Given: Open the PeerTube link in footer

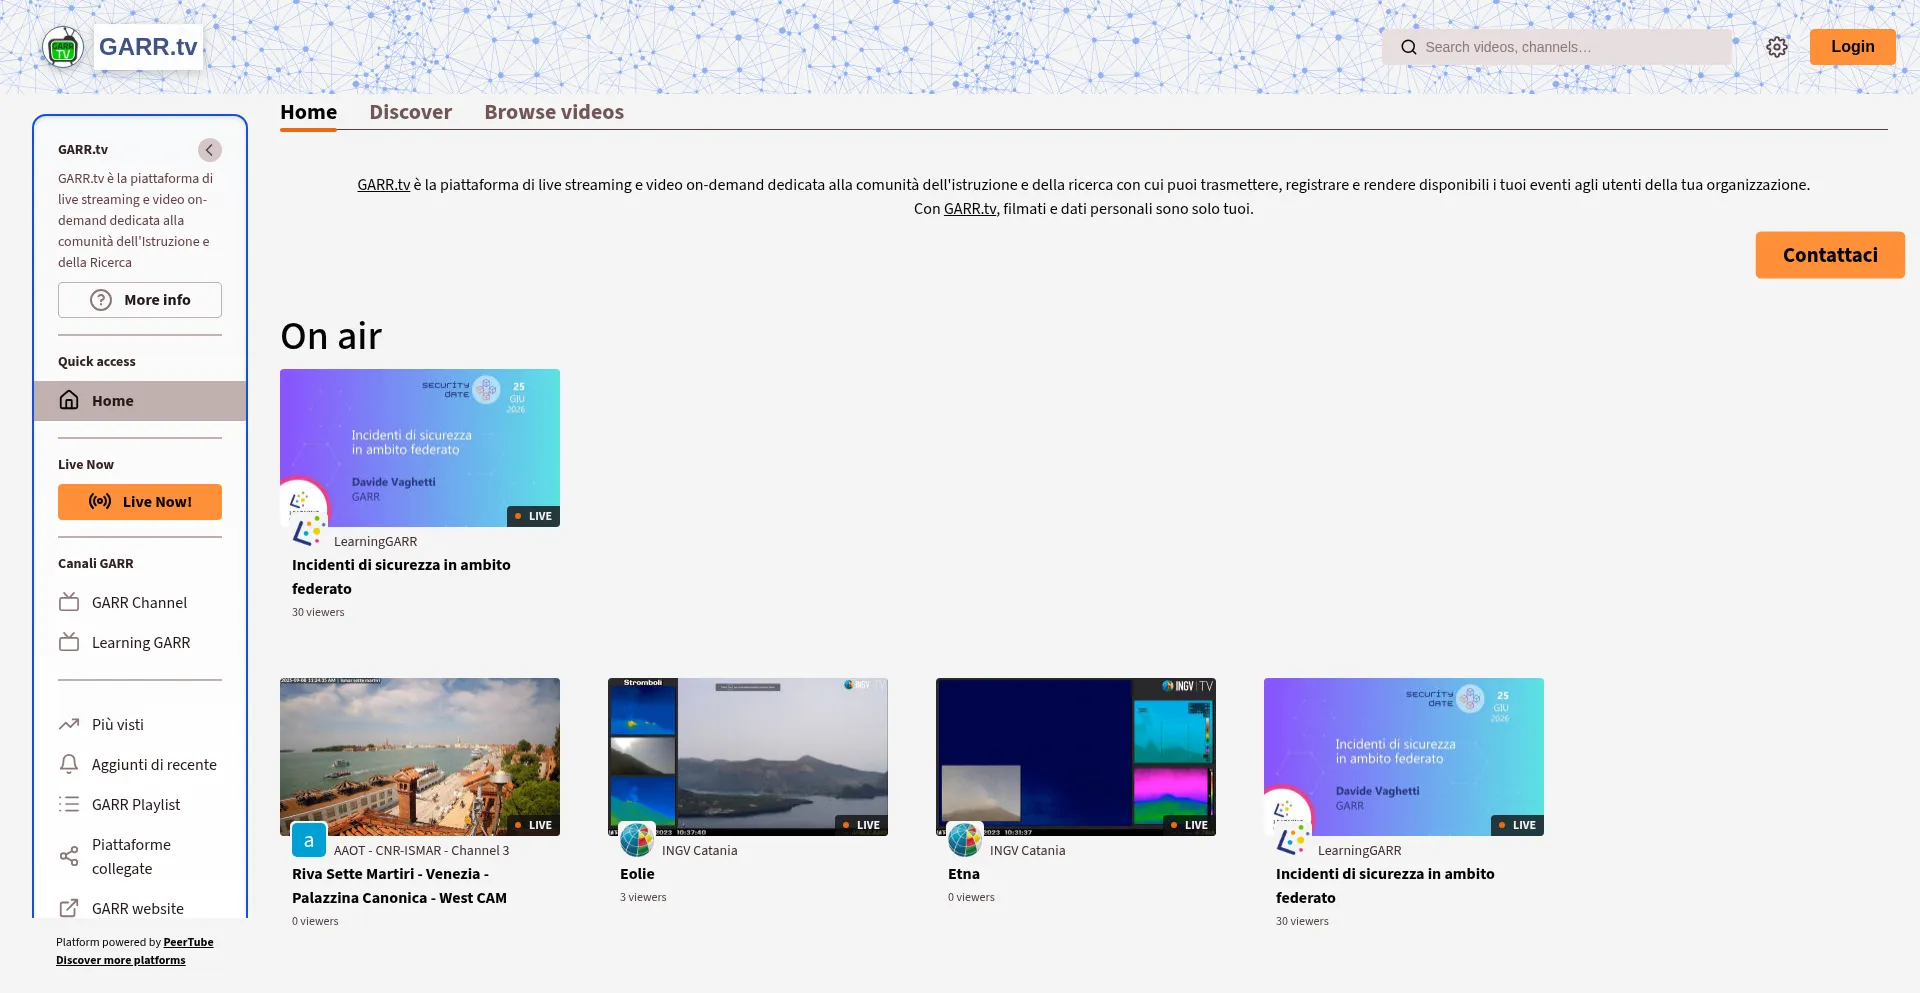Looking at the screenshot, I should (188, 942).
